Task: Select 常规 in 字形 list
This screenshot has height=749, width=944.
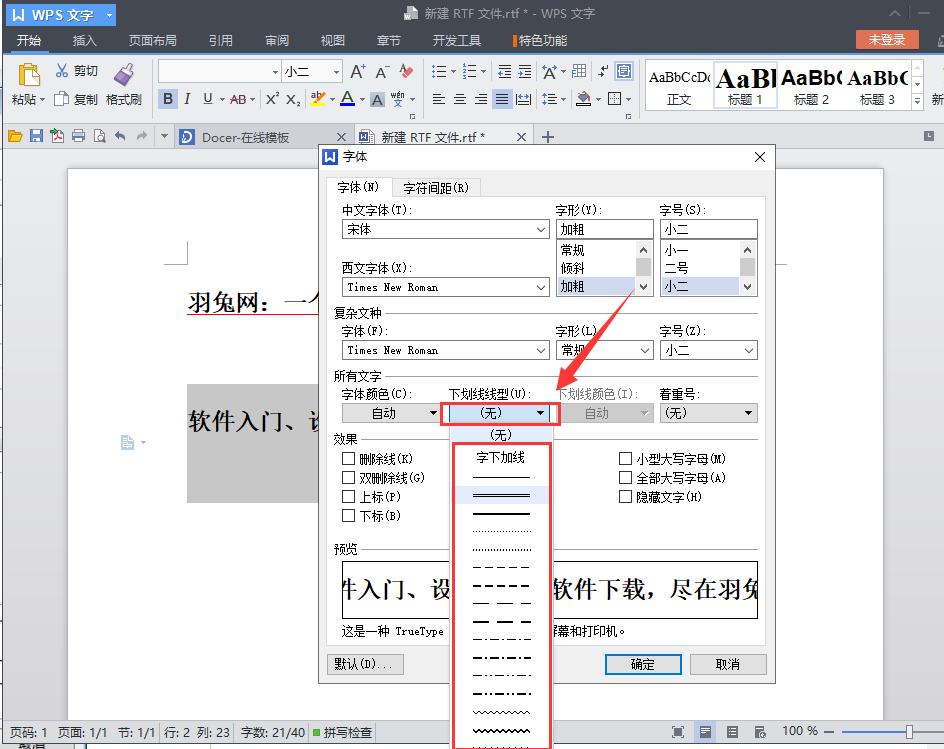Action: 596,250
